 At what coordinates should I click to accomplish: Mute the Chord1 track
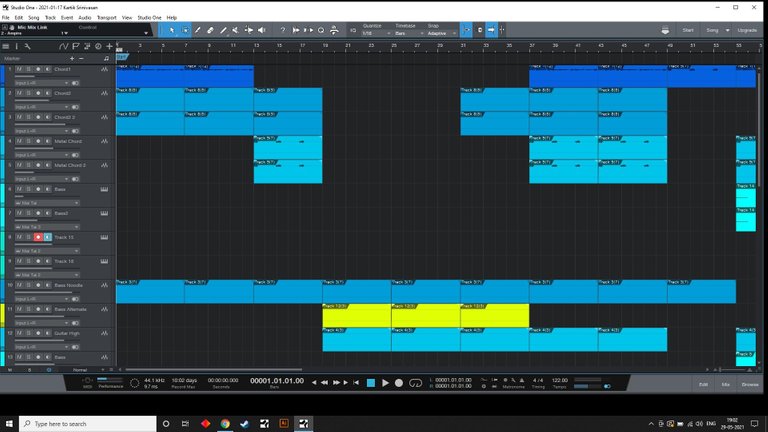point(19,69)
